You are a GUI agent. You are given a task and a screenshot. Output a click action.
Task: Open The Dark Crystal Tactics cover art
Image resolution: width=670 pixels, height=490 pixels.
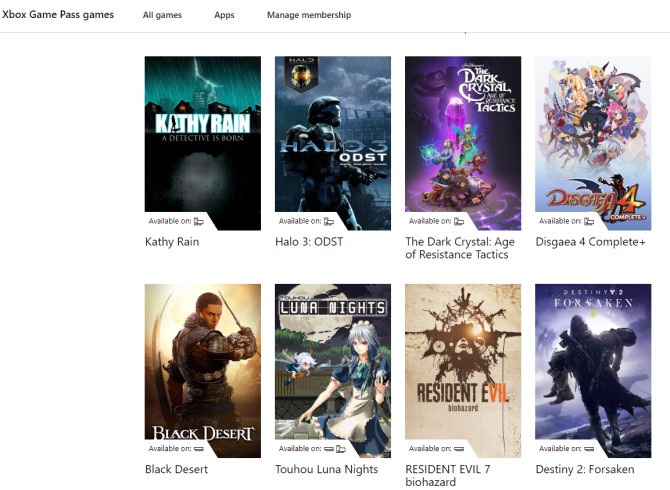(463, 143)
